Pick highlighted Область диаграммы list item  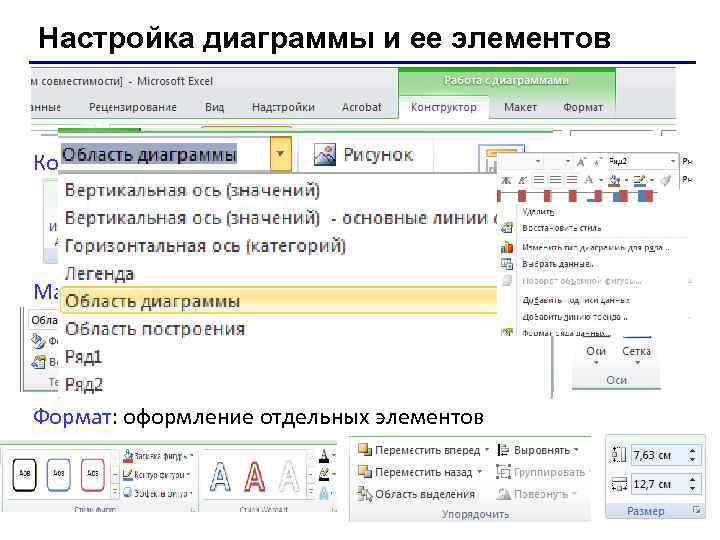[x=279, y=301]
